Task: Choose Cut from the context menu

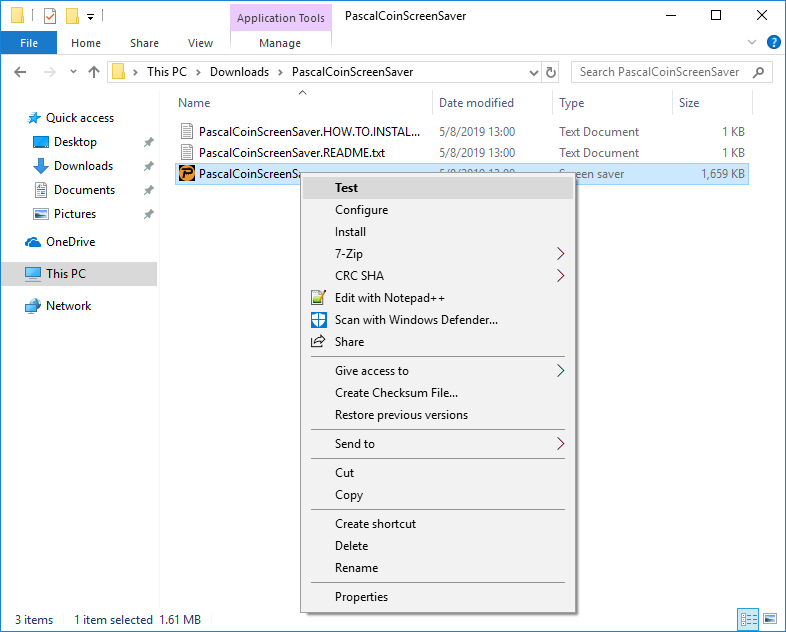Action: pyautogui.click(x=438, y=473)
